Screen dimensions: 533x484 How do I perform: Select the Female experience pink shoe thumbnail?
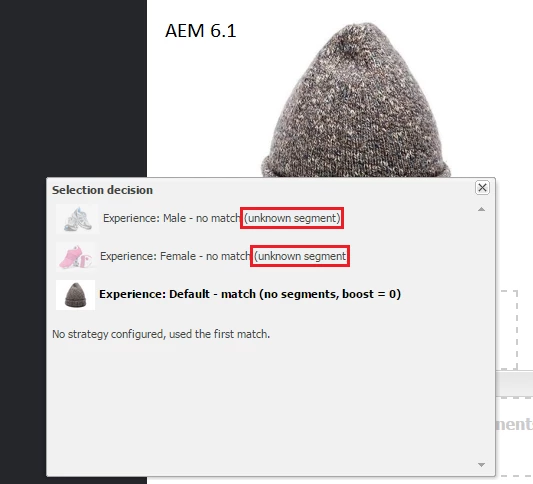[x=76, y=257]
